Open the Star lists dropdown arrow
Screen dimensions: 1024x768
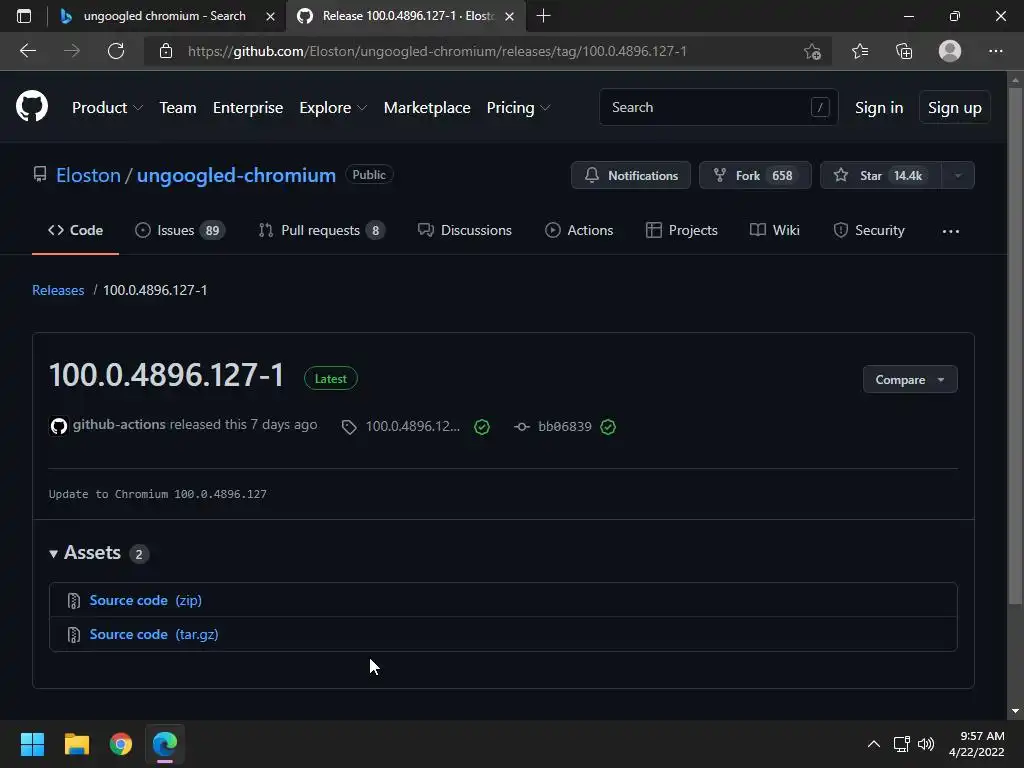click(958, 175)
